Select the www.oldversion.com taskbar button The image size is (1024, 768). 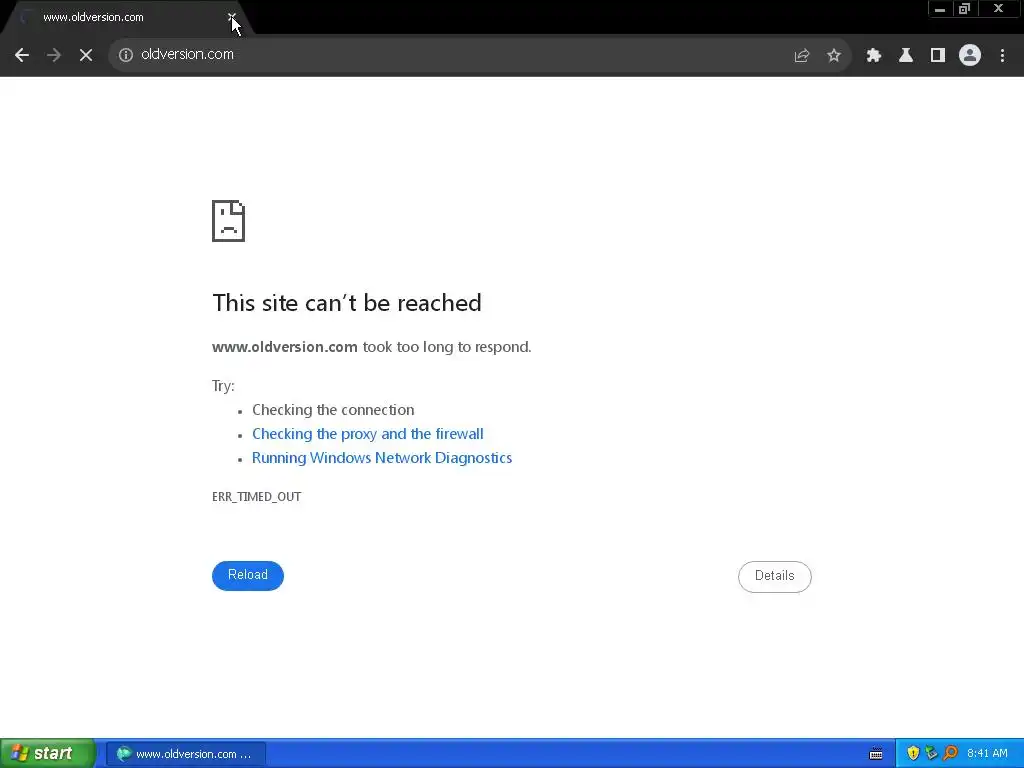[x=185, y=754]
